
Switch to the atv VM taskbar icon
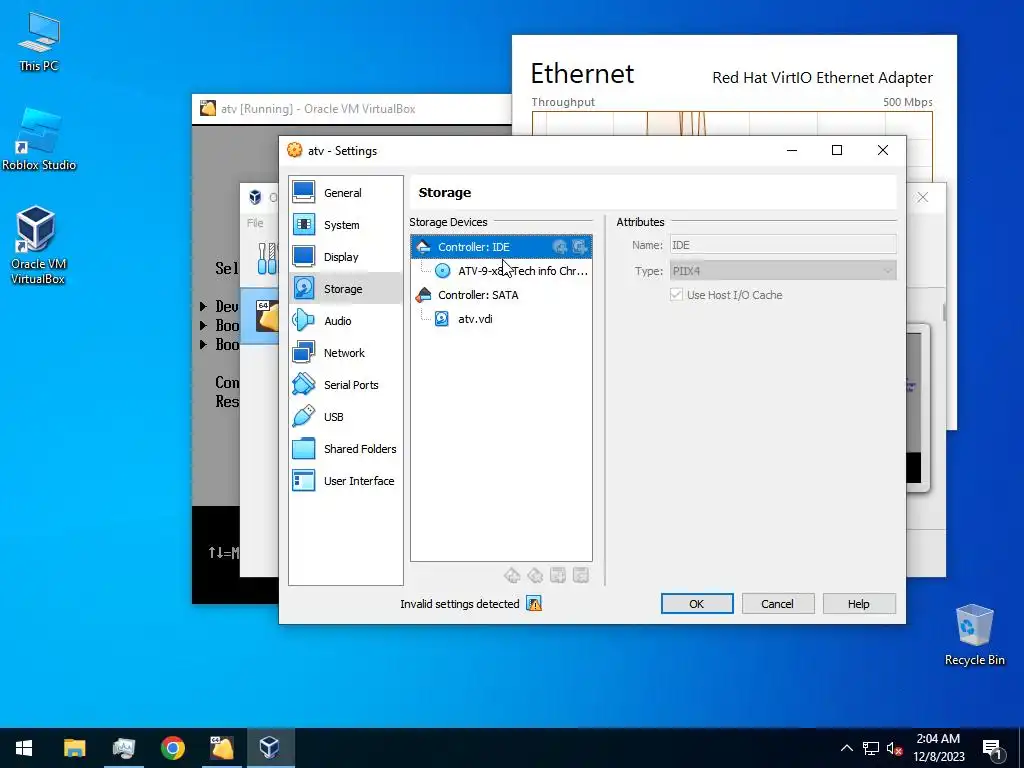pos(221,748)
